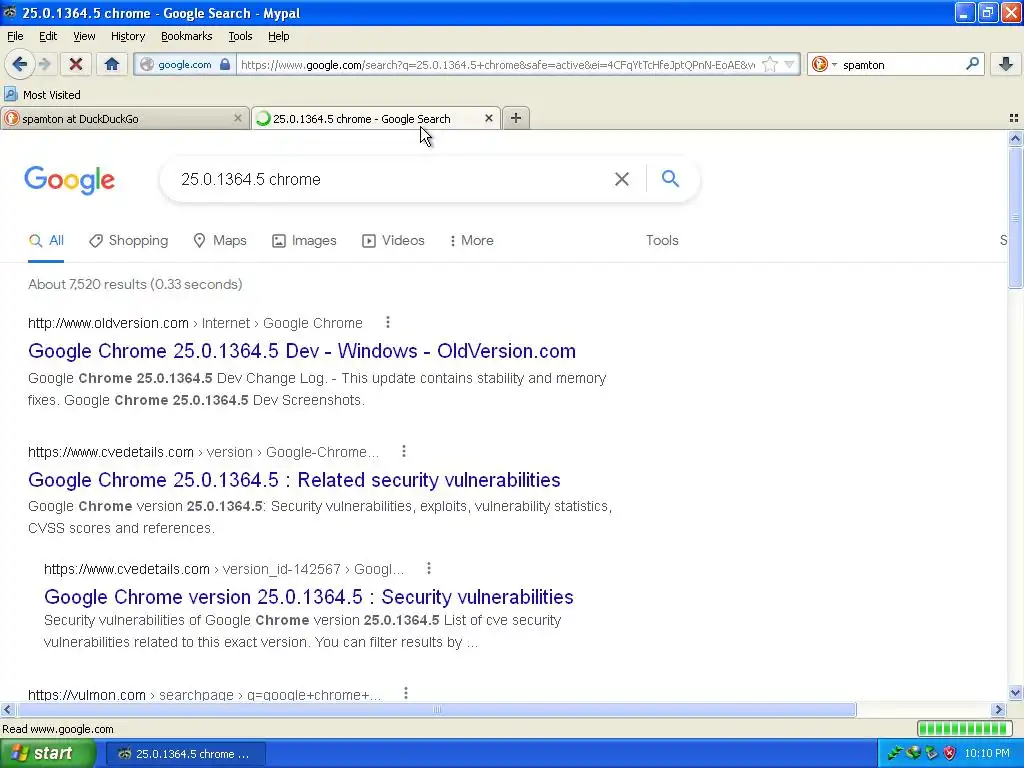The image size is (1024, 768).
Task: Click the horizontal scrollbar right arrow
Action: point(998,709)
